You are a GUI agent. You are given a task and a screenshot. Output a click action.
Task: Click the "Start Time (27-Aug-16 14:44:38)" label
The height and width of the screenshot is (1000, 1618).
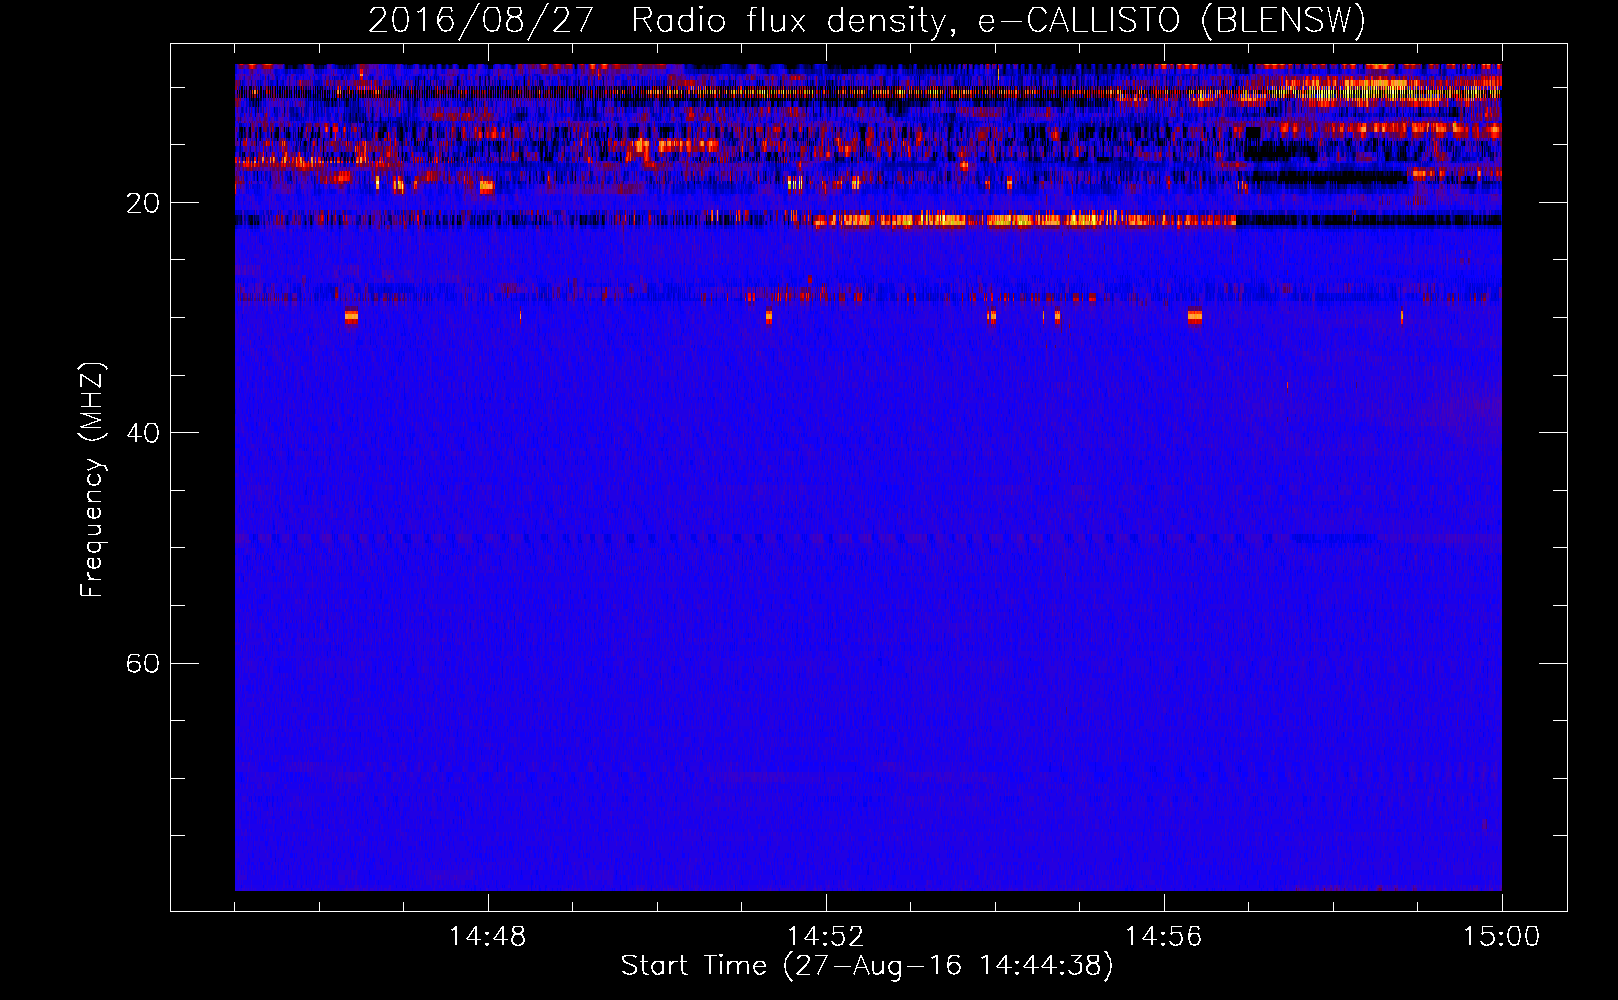coord(867,966)
